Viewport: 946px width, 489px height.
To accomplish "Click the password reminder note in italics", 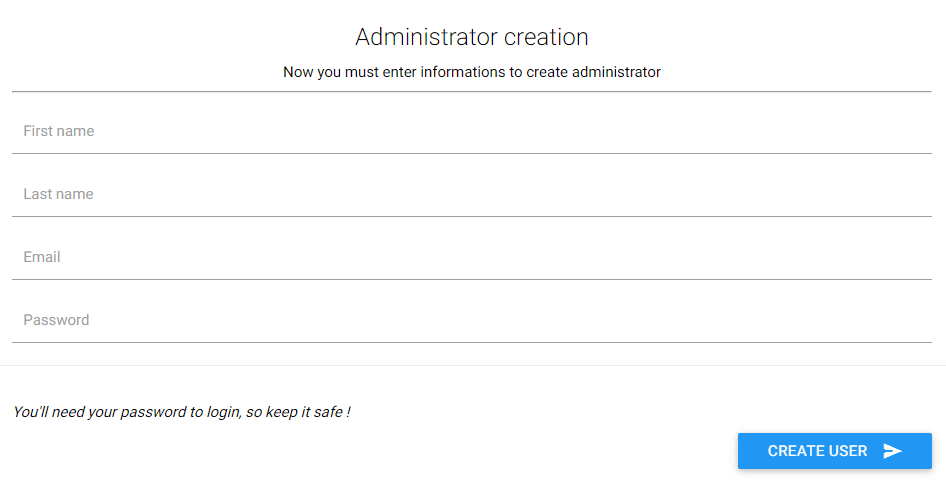I will point(181,412).
